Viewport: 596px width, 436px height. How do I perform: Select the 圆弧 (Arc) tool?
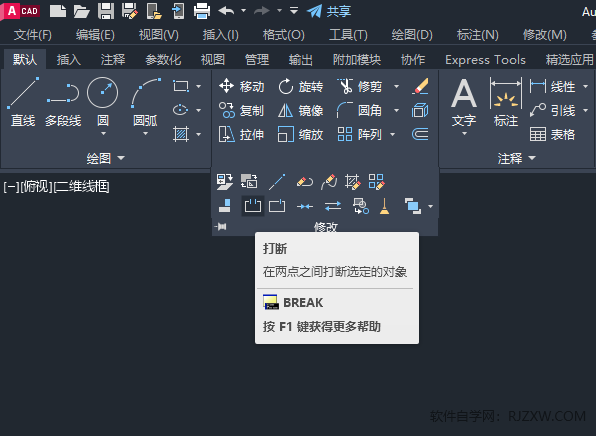pos(145,102)
